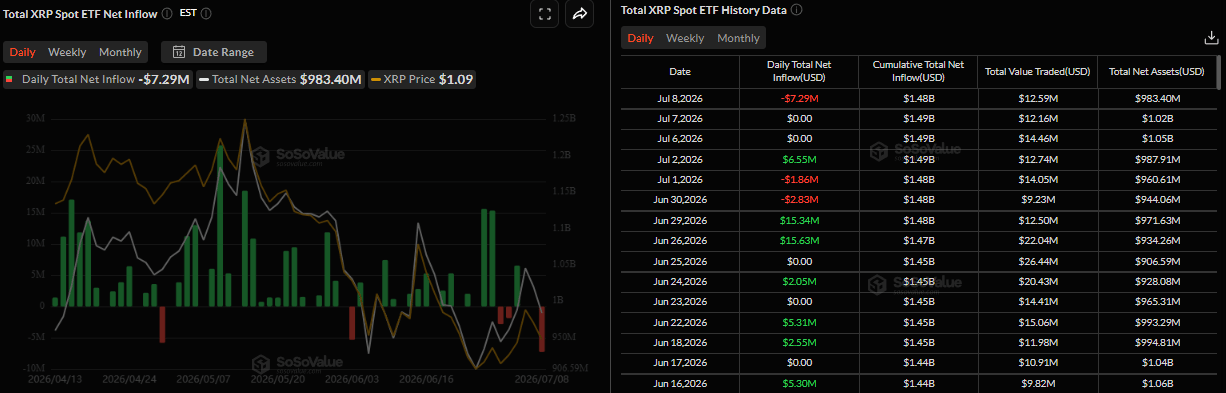Open the Date Range picker

click(214, 52)
